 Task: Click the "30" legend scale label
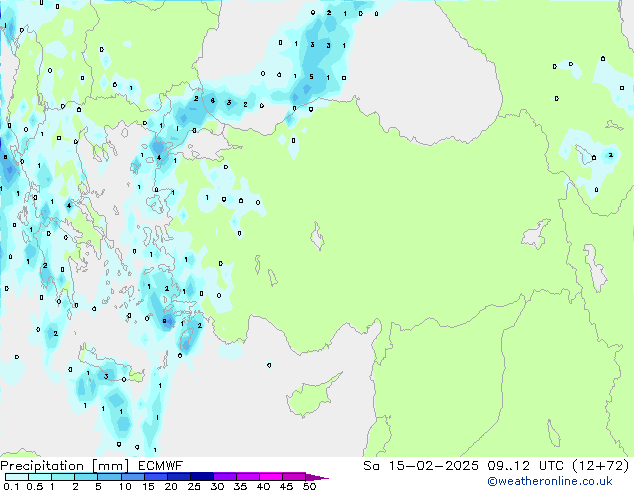coord(217,486)
